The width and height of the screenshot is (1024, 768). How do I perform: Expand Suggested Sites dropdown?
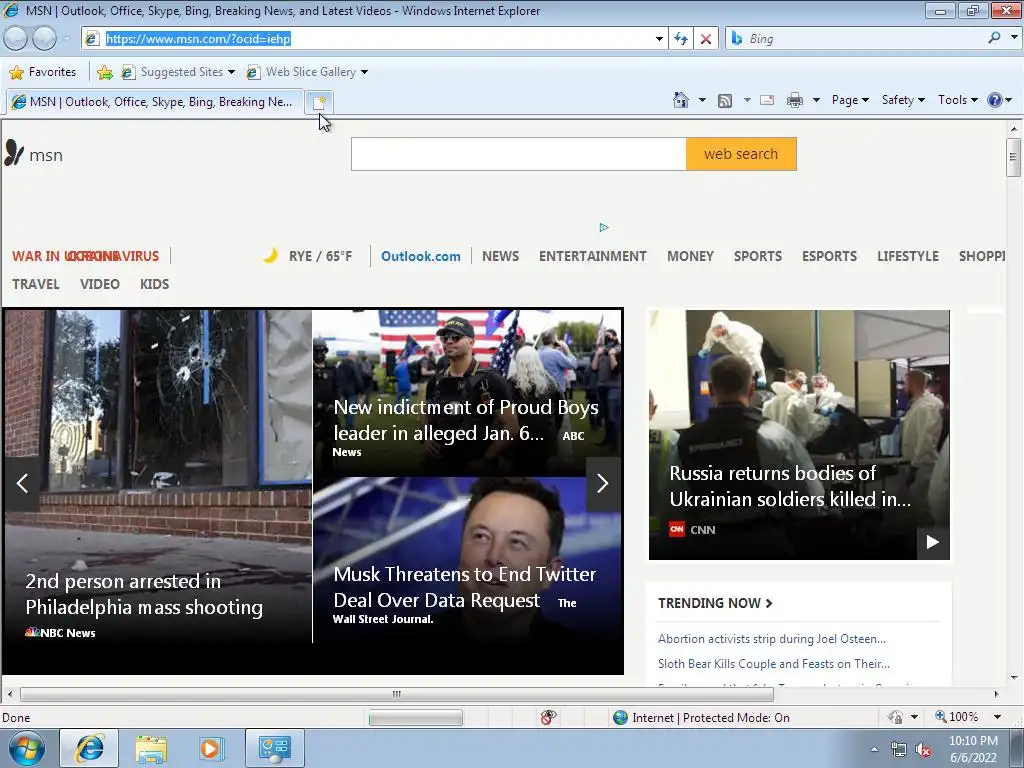231,72
